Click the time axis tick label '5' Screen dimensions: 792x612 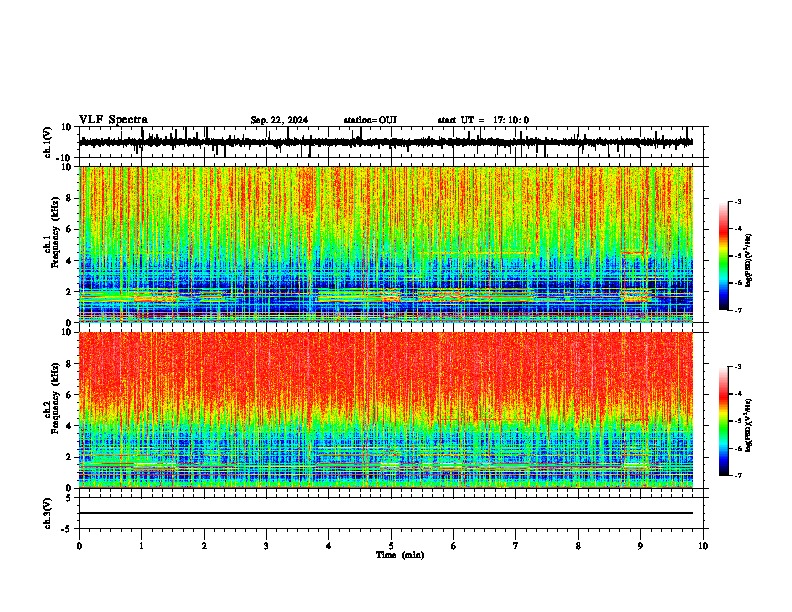pos(391,546)
